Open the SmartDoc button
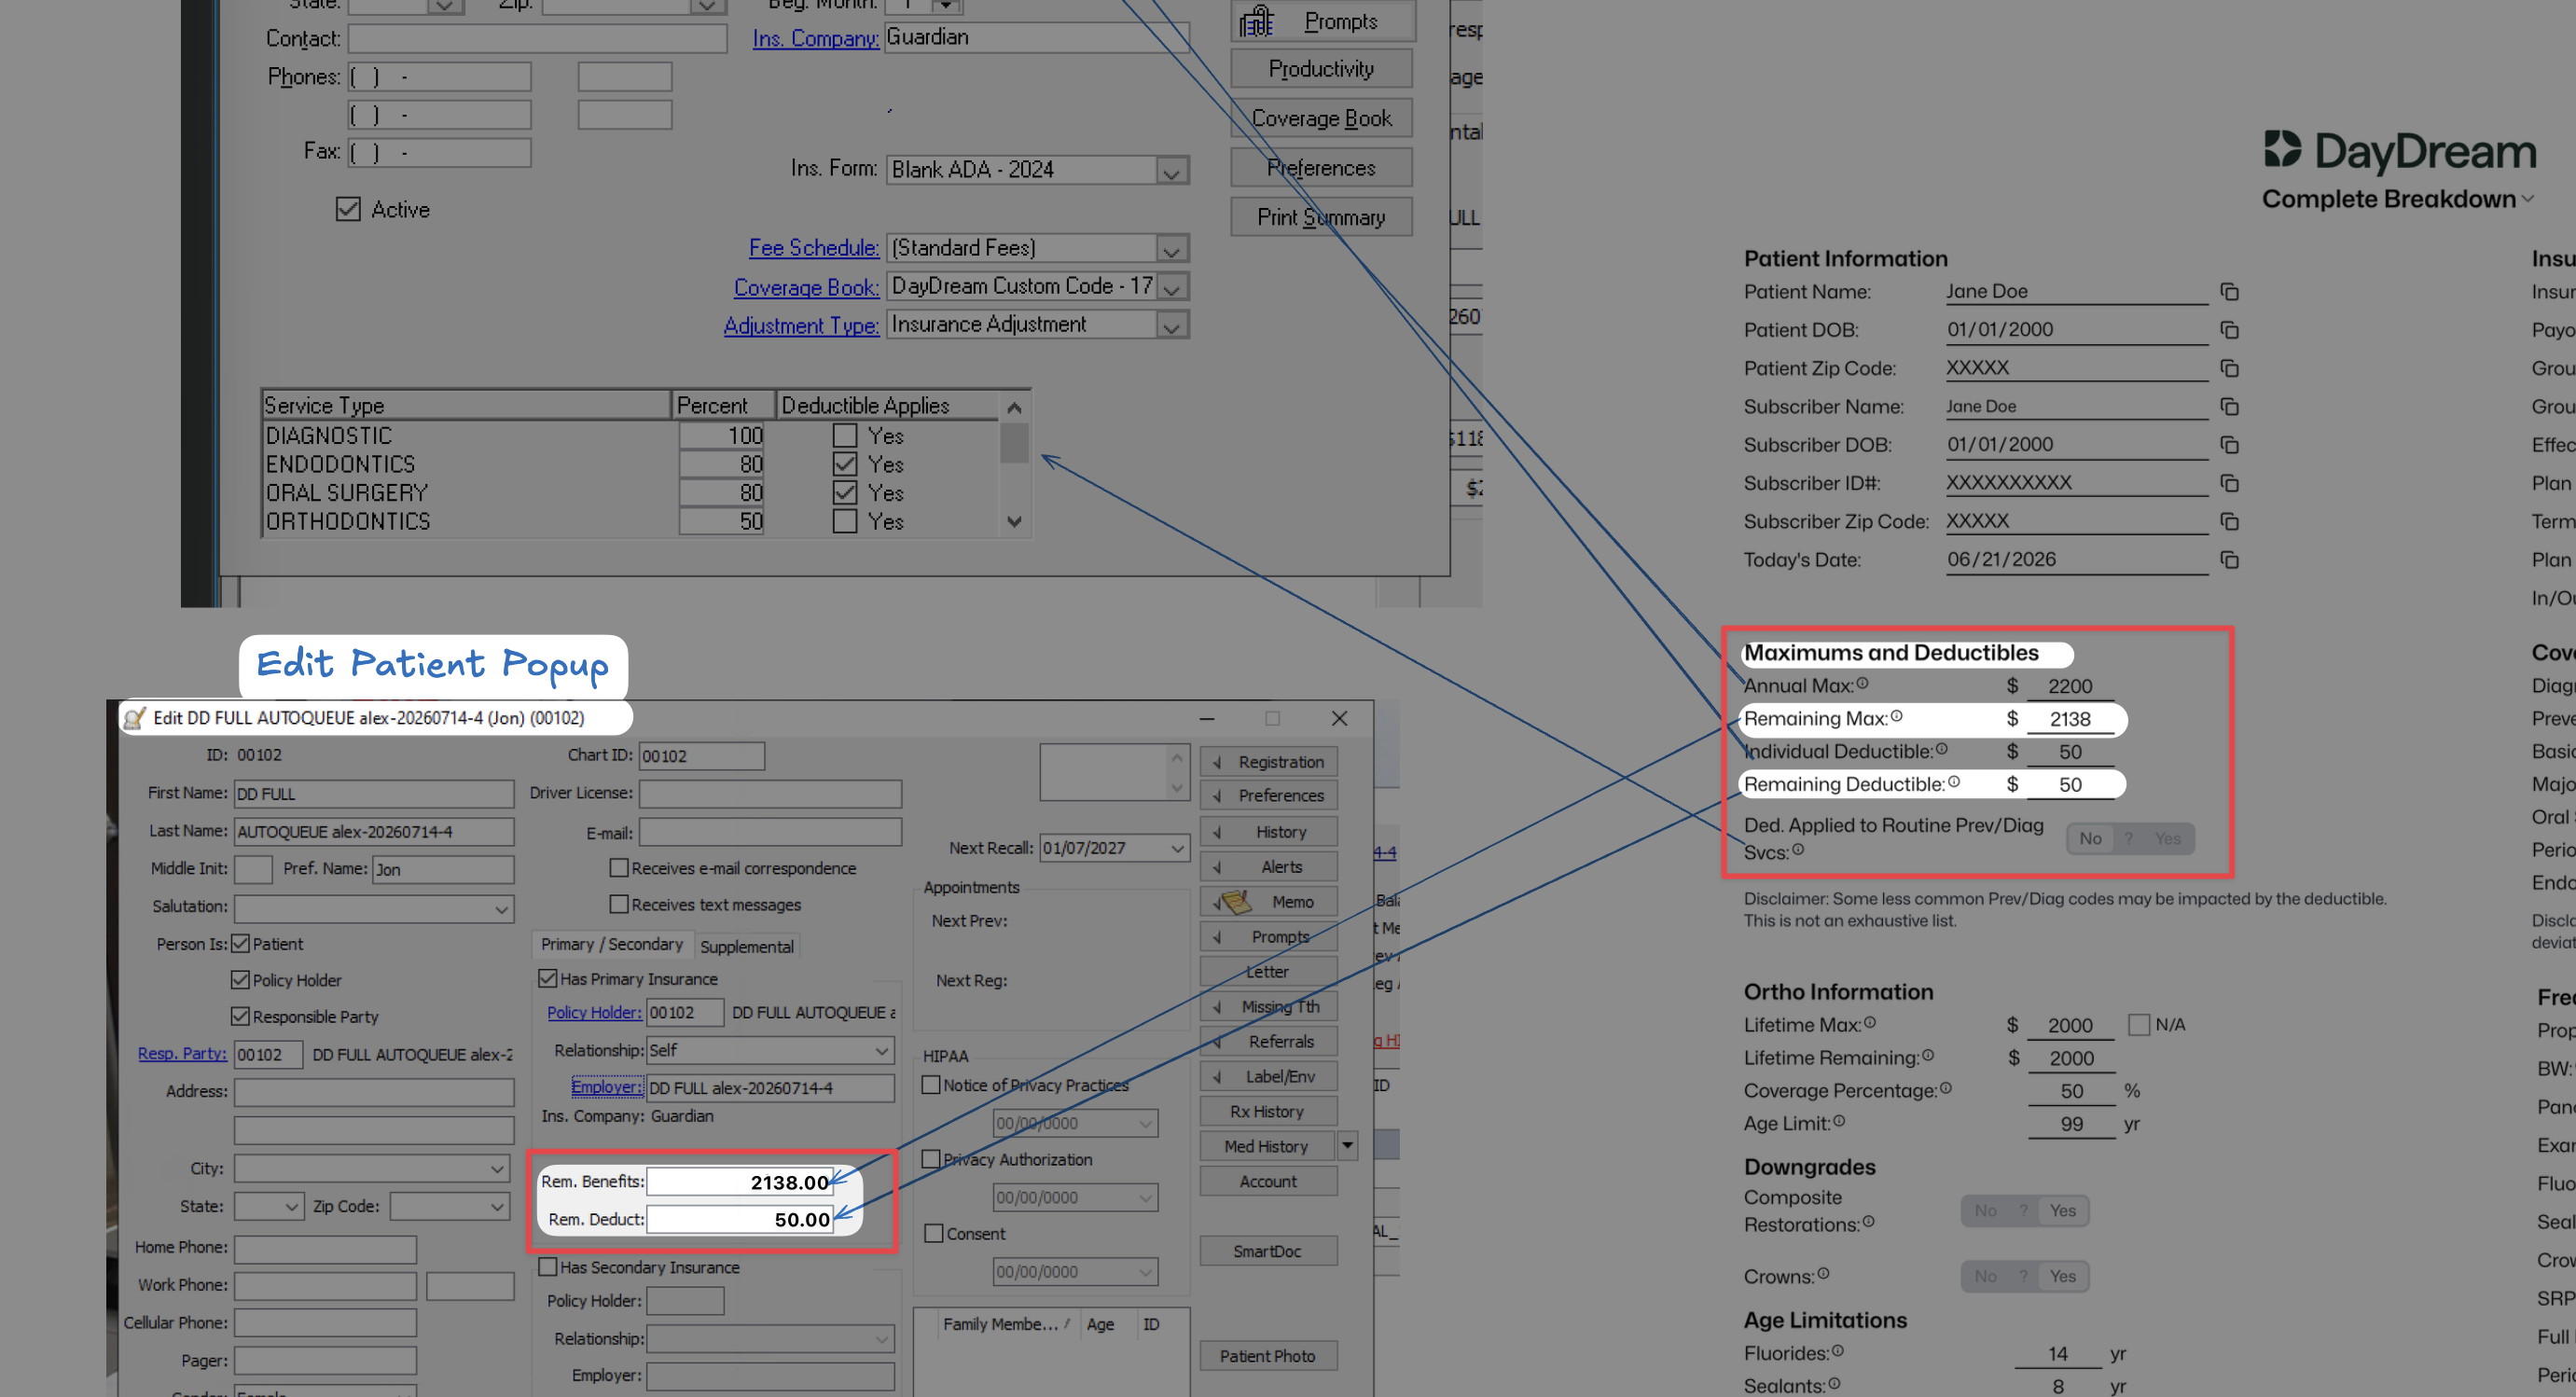The width and height of the screenshot is (2576, 1397). coord(1268,1251)
